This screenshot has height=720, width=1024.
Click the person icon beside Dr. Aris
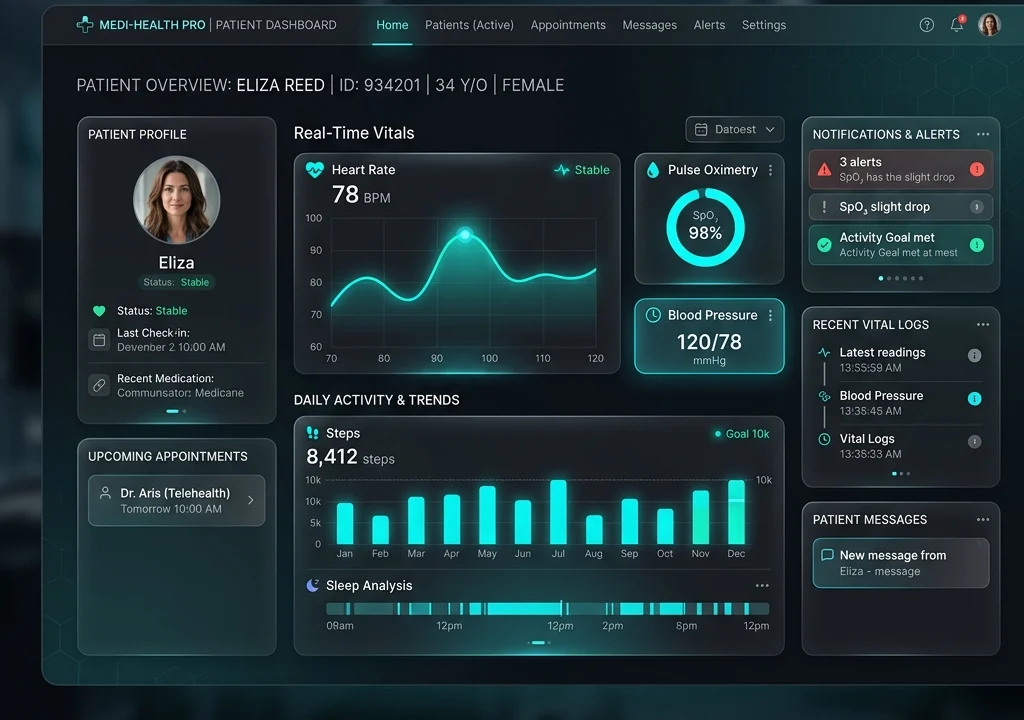coord(104,493)
